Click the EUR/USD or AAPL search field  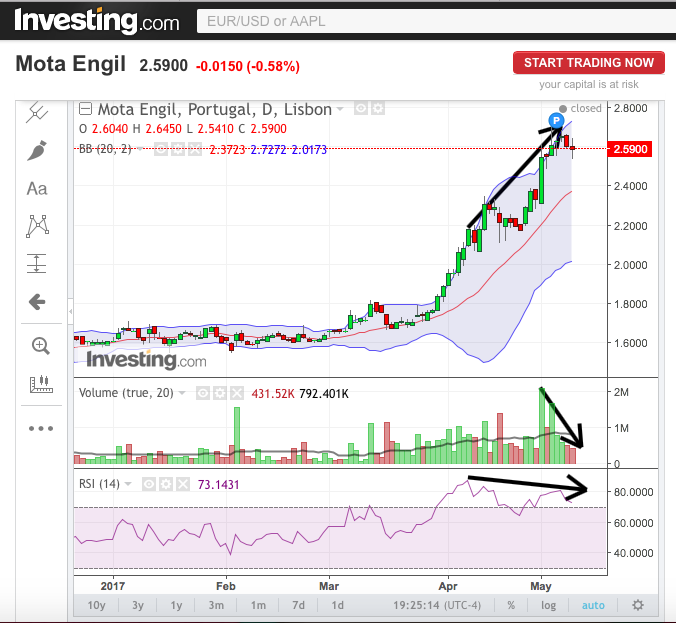click(x=436, y=21)
